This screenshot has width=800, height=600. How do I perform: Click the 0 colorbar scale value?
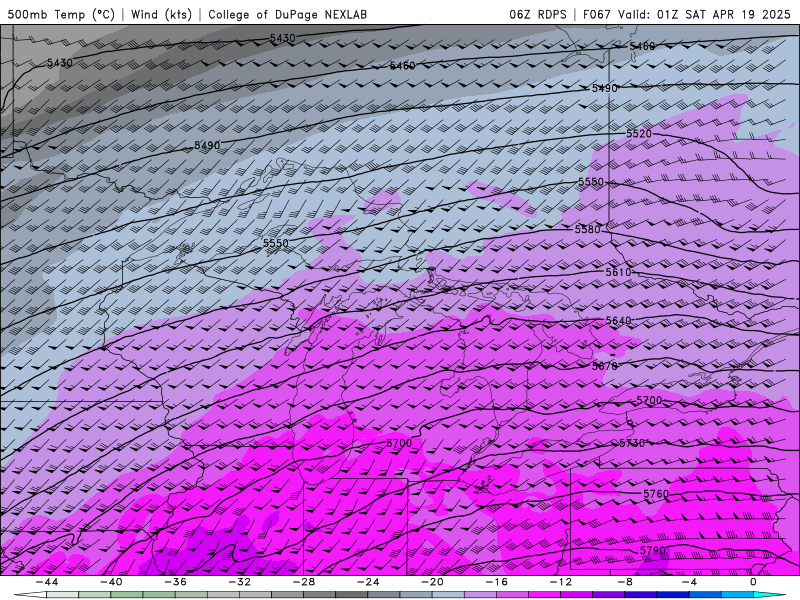point(754,582)
